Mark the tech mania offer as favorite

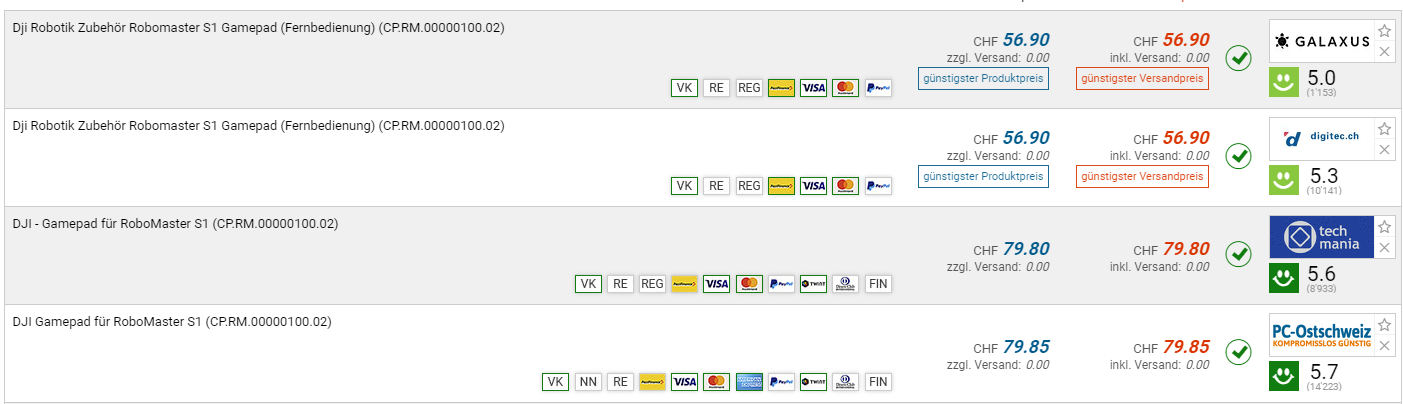tap(1384, 227)
